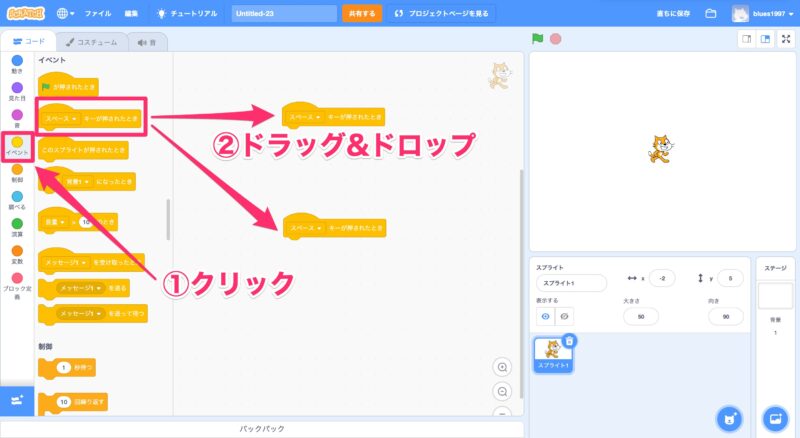Hide the sprite with crossed-eye icon
Screen dimensions: 800x438
[x=565, y=316]
